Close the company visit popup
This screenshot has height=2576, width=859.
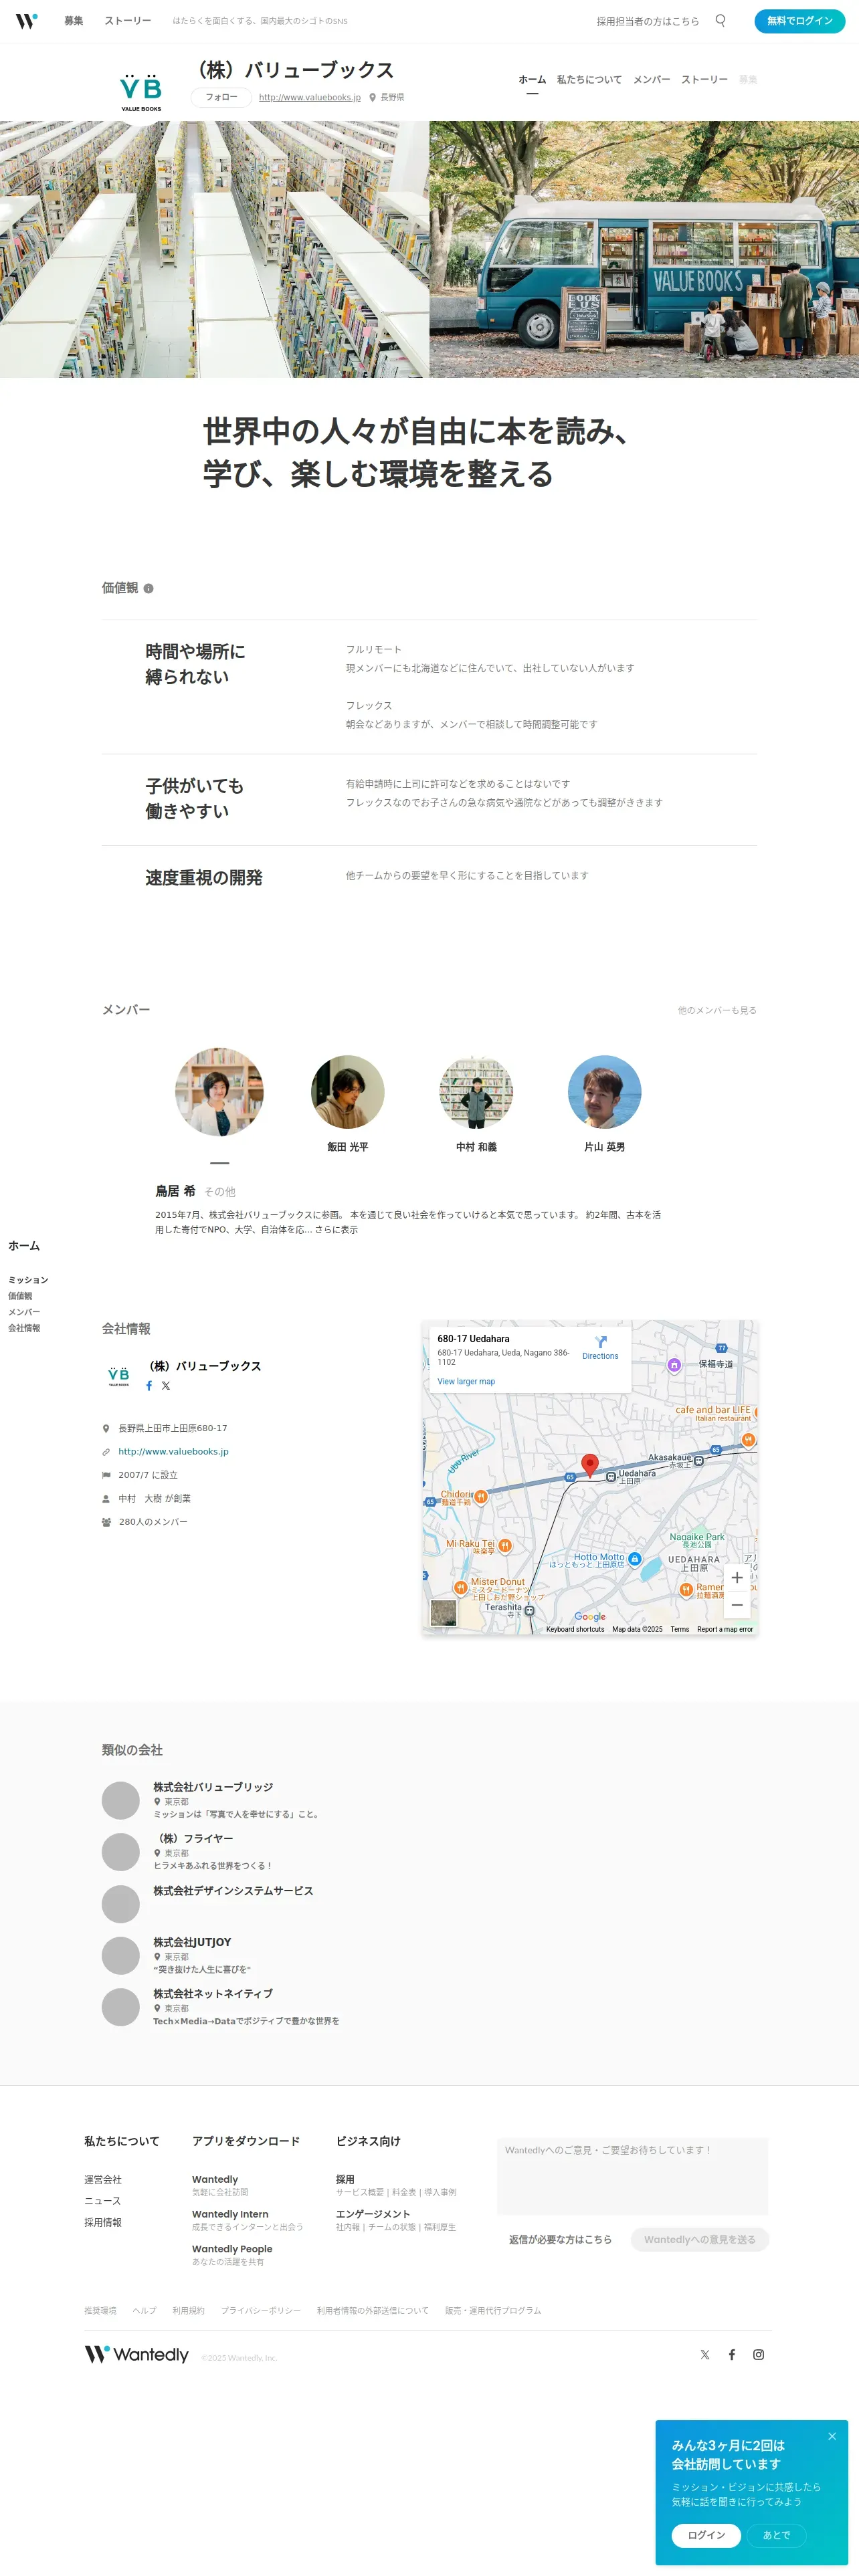coord(832,2436)
